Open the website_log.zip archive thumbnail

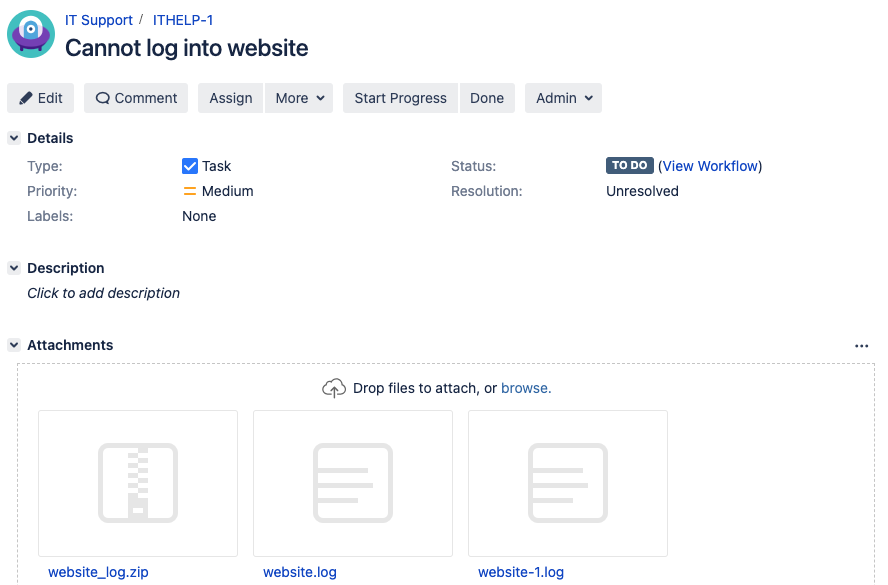138,483
